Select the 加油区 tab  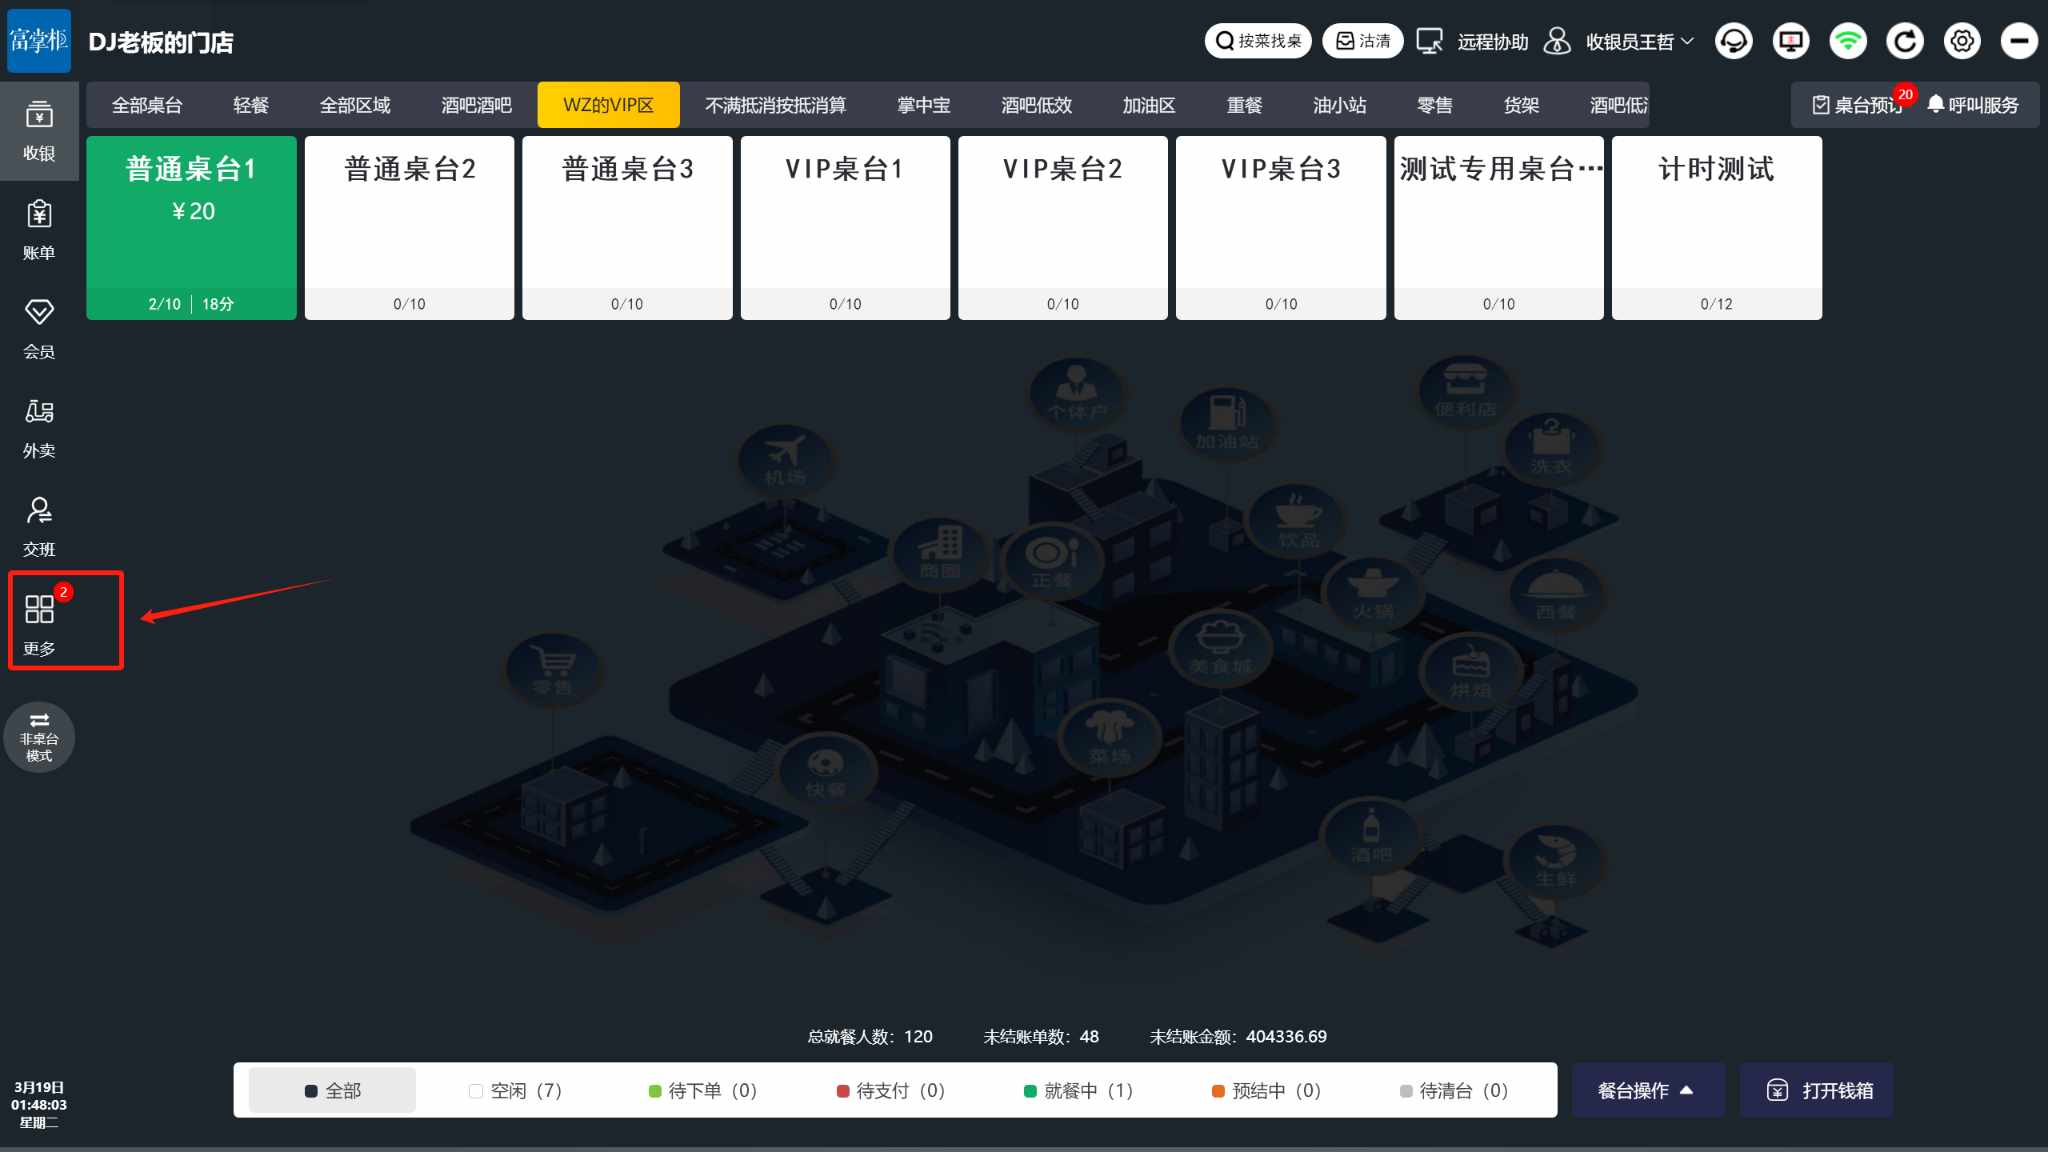pyautogui.click(x=1148, y=105)
